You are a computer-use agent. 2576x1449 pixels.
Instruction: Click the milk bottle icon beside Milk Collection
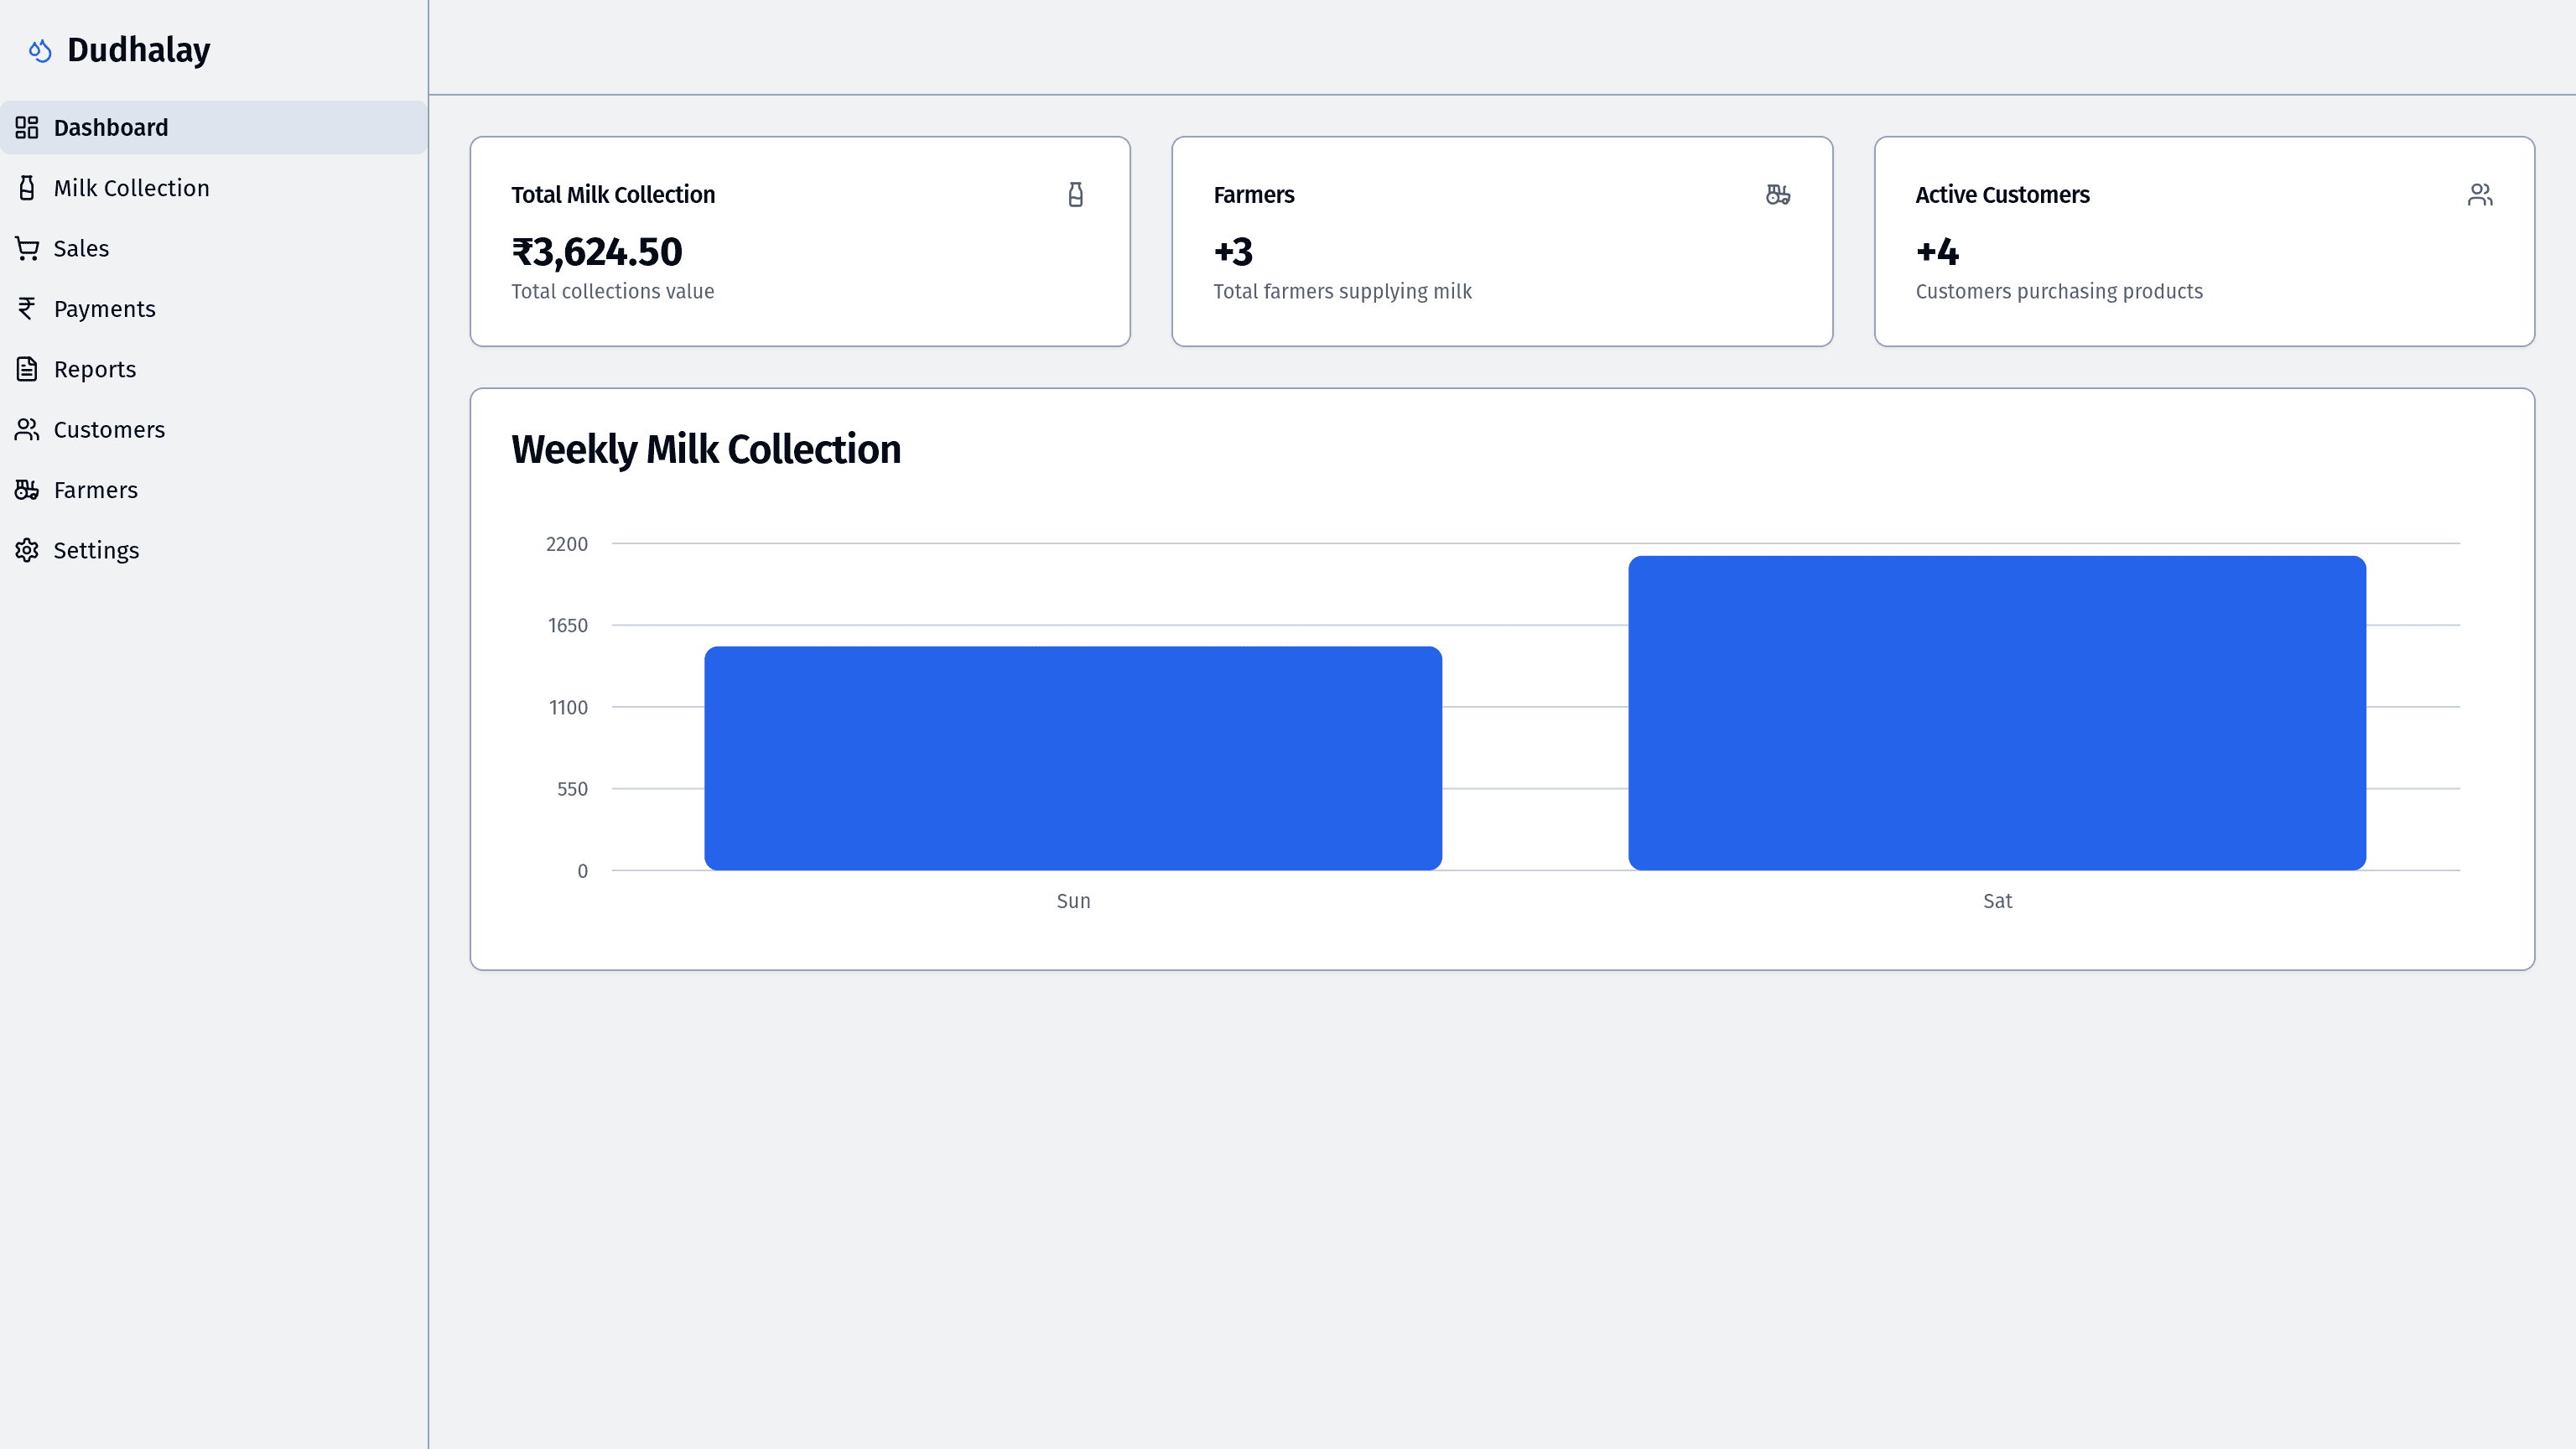(27, 188)
